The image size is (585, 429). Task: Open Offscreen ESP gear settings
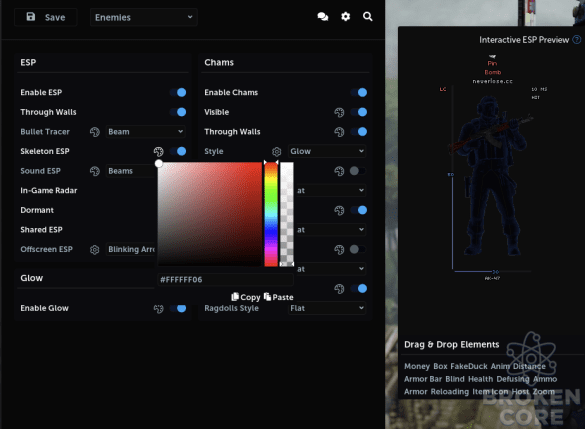(x=95, y=250)
